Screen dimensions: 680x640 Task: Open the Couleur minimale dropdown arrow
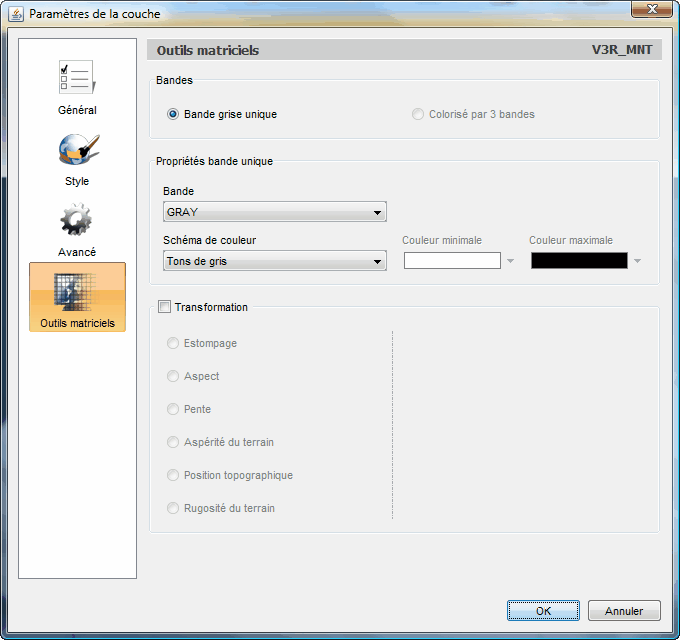(x=511, y=261)
